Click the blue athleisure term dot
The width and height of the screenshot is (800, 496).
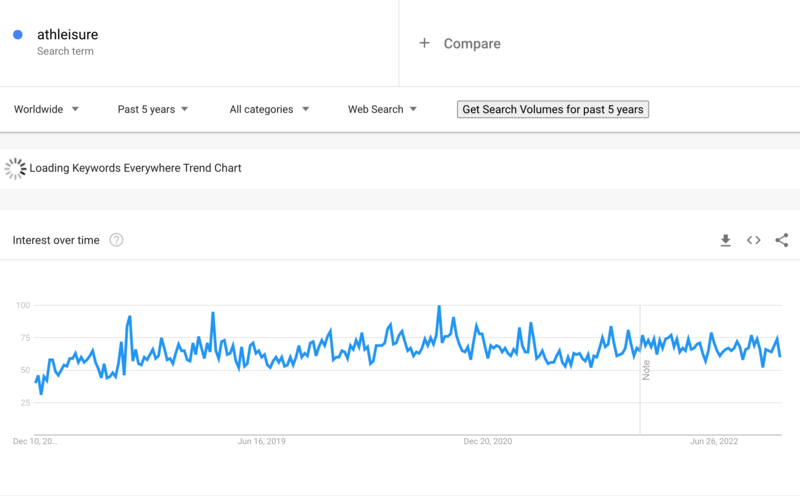18,35
